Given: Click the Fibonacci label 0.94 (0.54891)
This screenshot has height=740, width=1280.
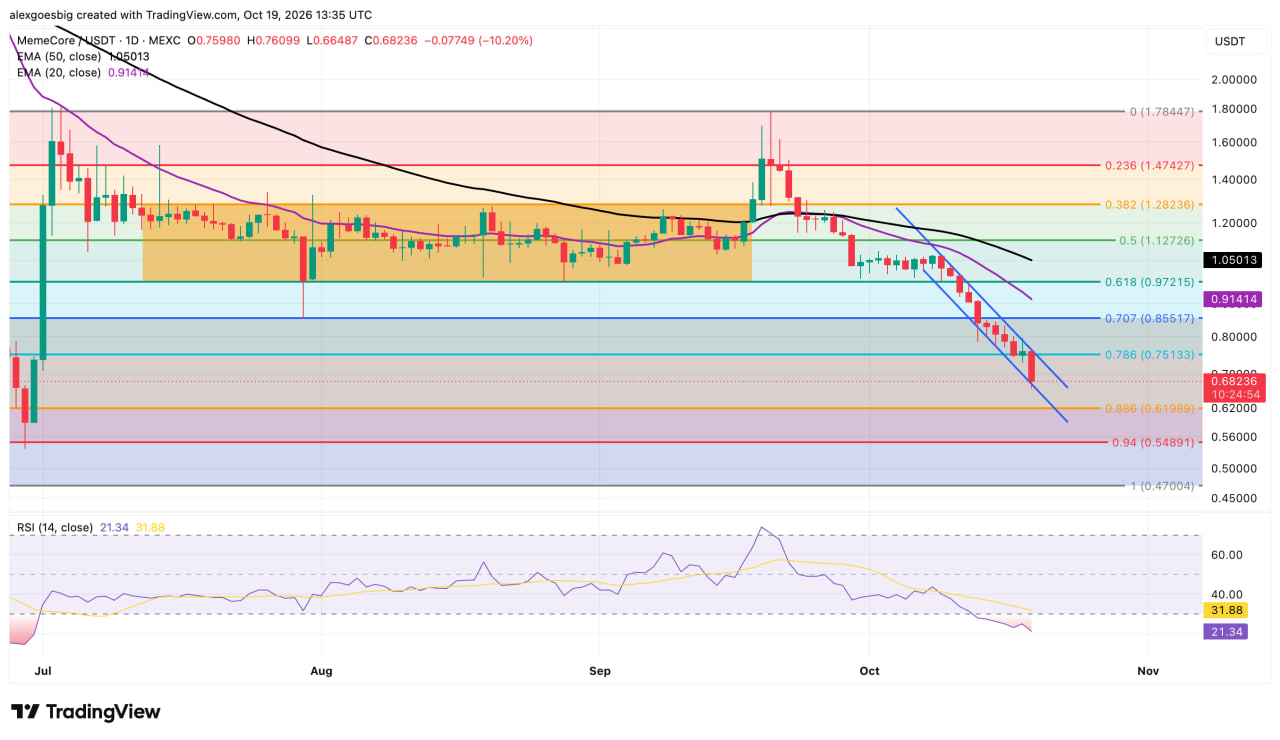Looking at the screenshot, I should (x=1153, y=442).
